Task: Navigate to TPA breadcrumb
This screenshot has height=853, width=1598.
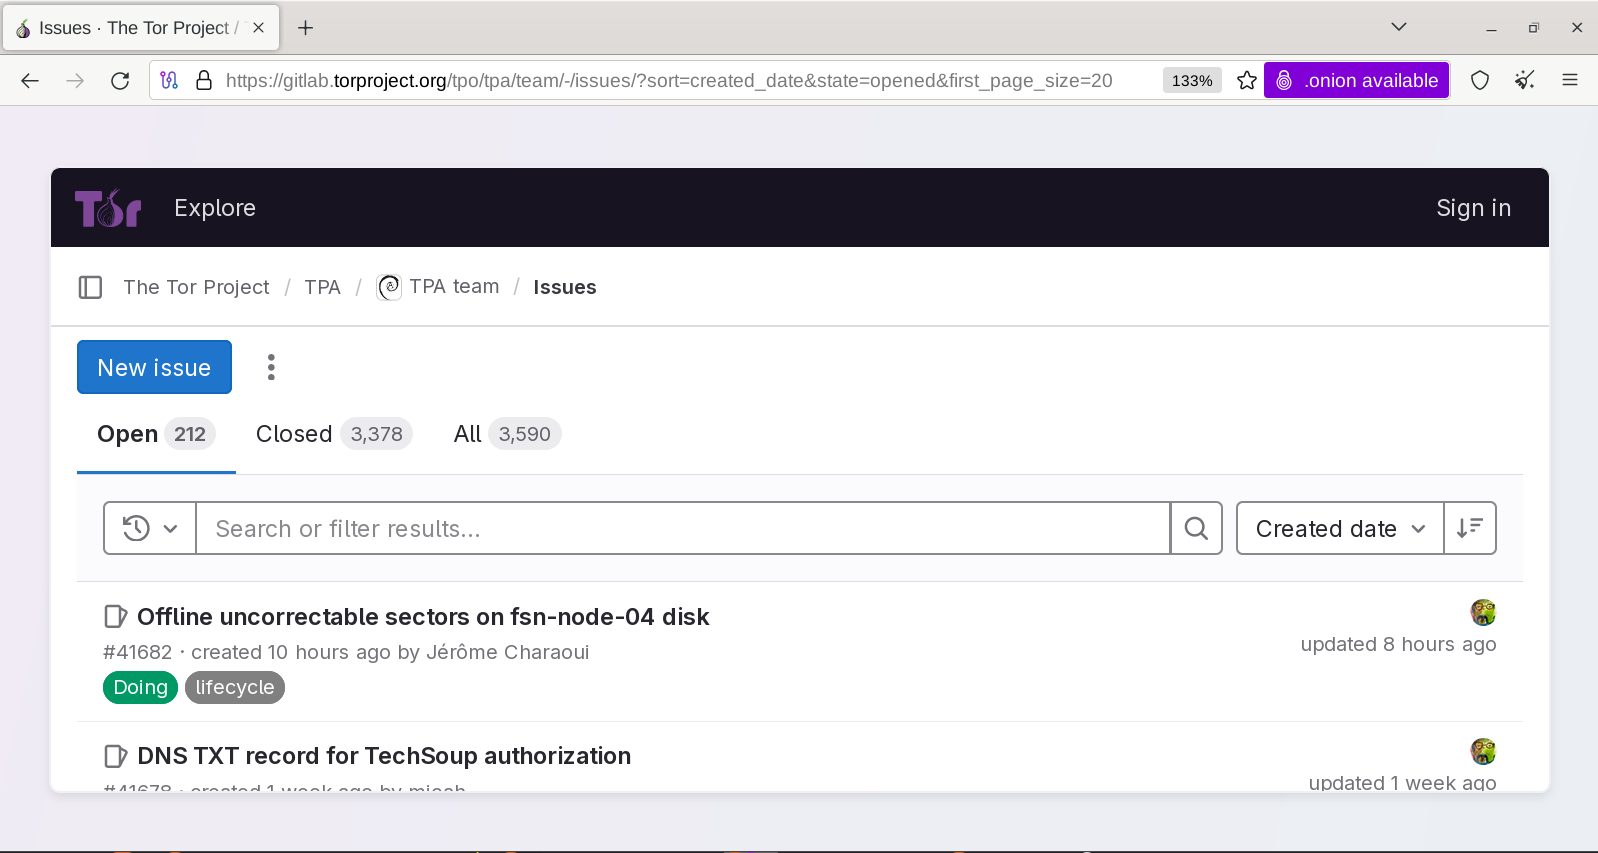Action: [322, 287]
